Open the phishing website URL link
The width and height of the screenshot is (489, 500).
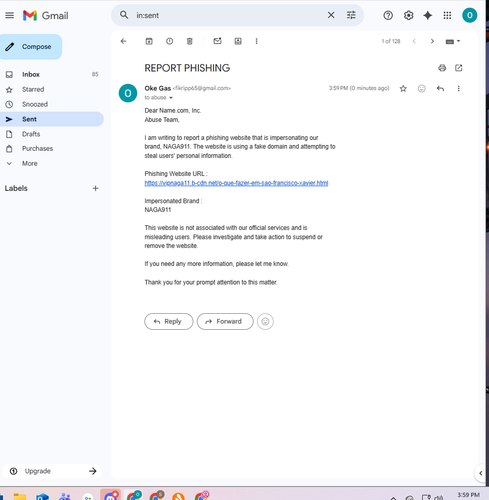(236, 183)
